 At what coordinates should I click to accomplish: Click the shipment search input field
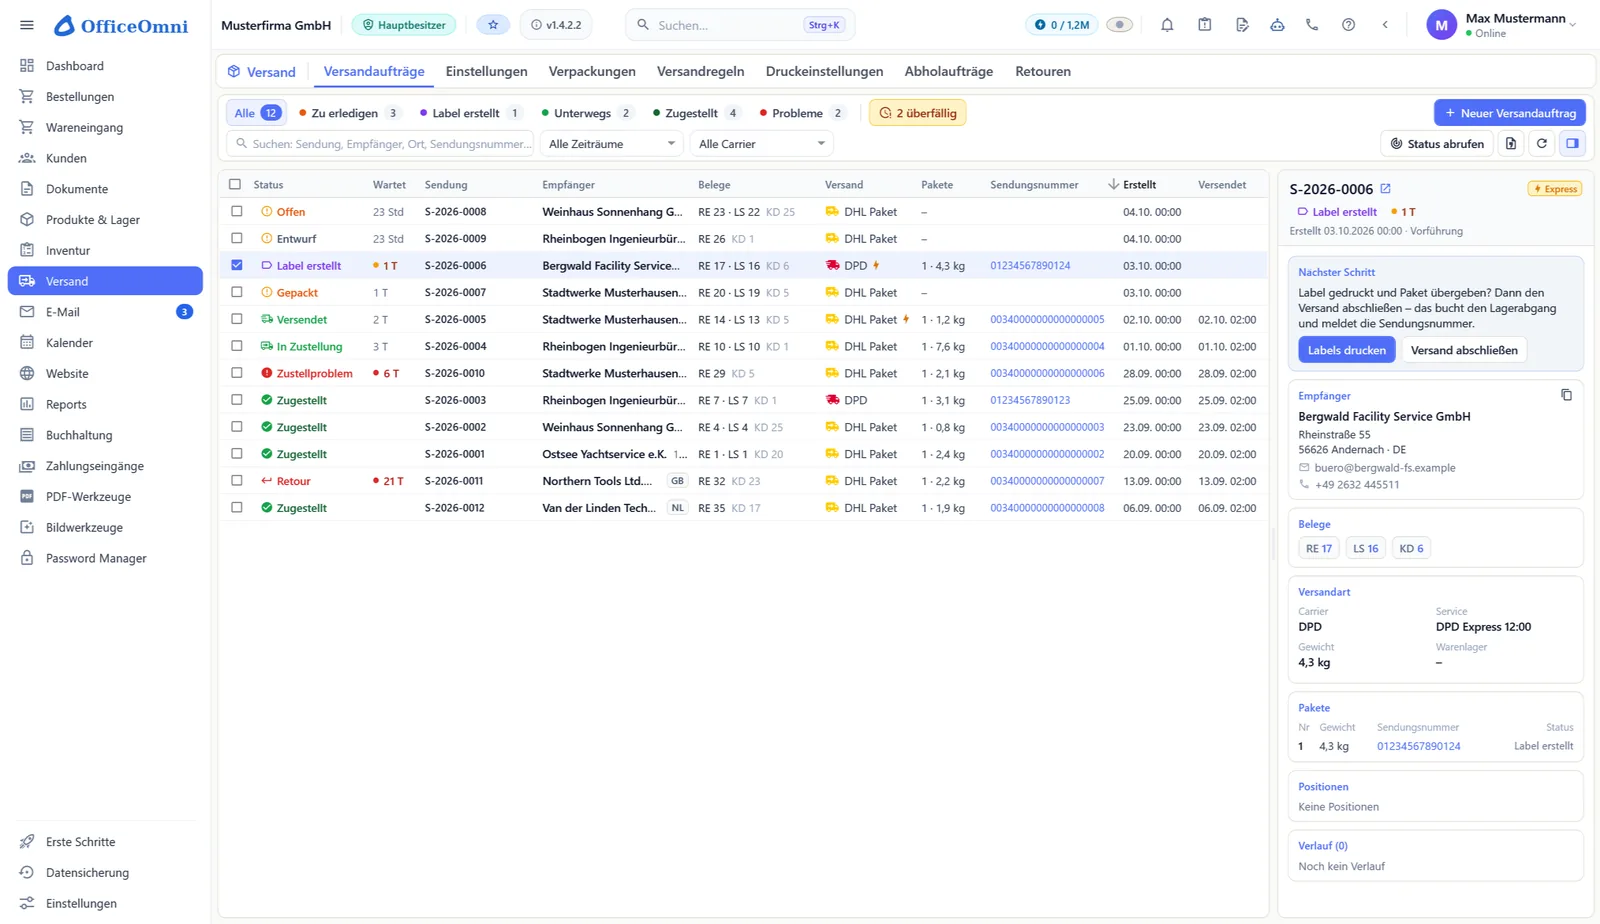click(380, 144)
